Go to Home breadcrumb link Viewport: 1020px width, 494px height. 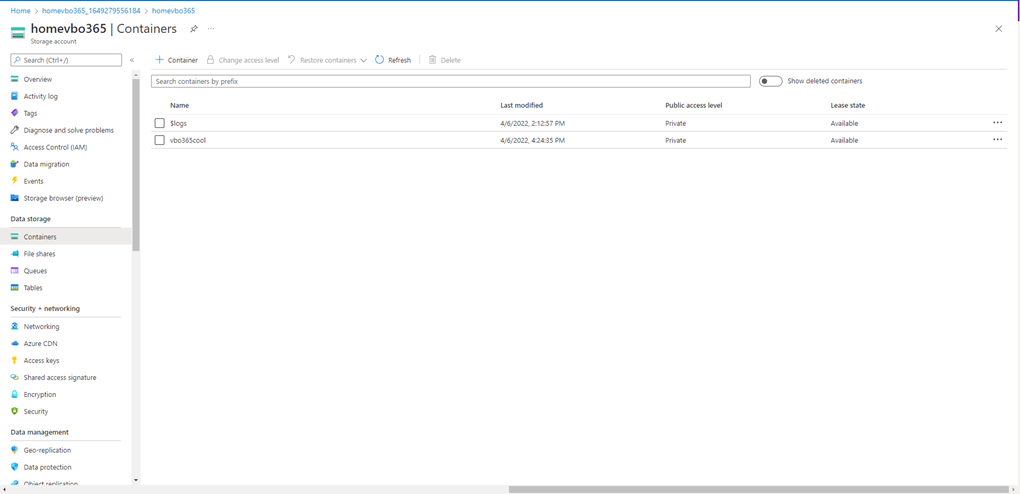tap(20, 11)
